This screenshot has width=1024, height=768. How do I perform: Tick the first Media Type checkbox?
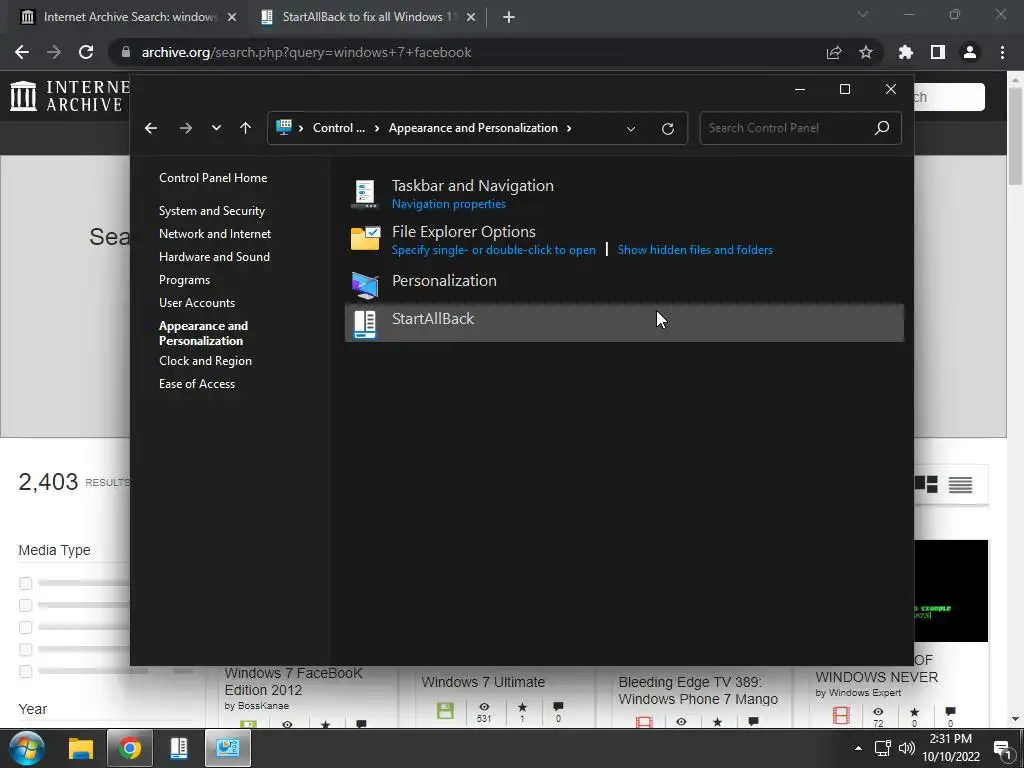pyautogui.click(x=25, y=583)
